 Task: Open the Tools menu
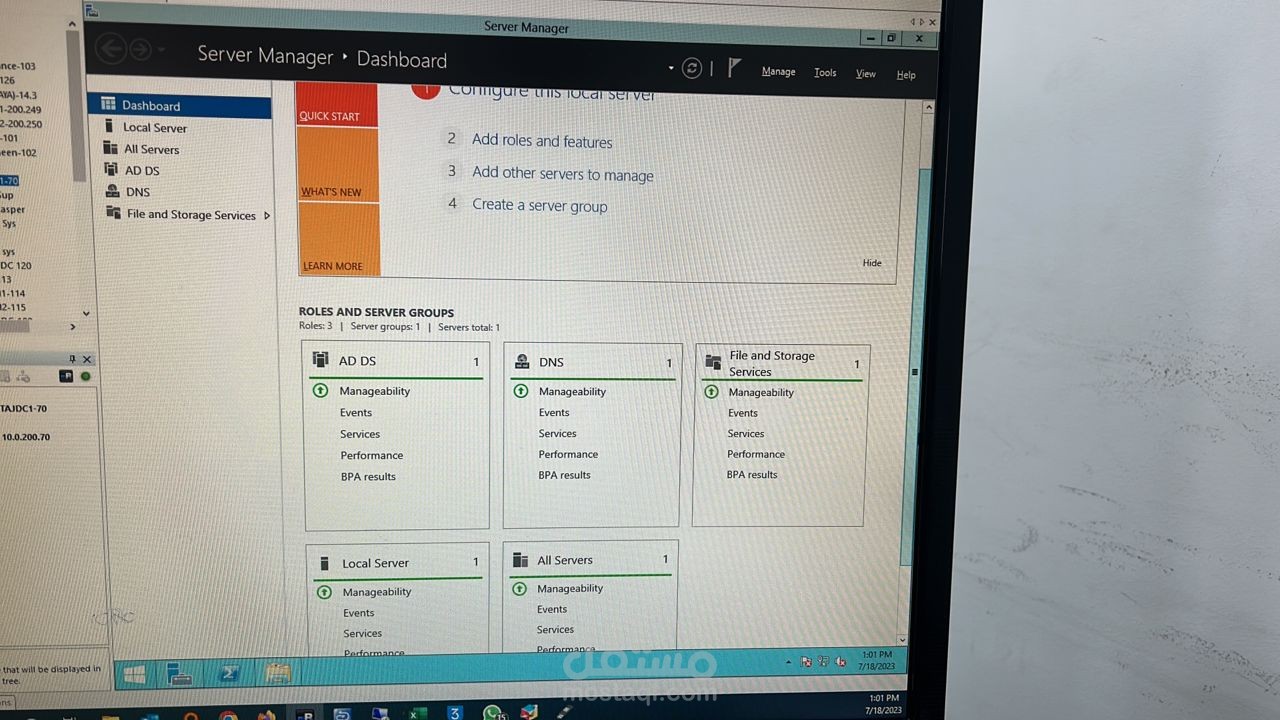(x=825, y=72)
